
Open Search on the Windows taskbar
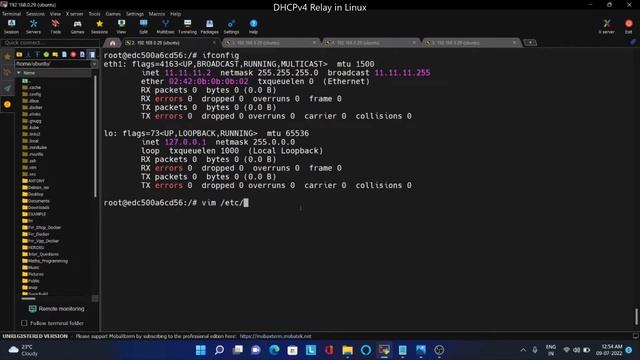[219, 350]
